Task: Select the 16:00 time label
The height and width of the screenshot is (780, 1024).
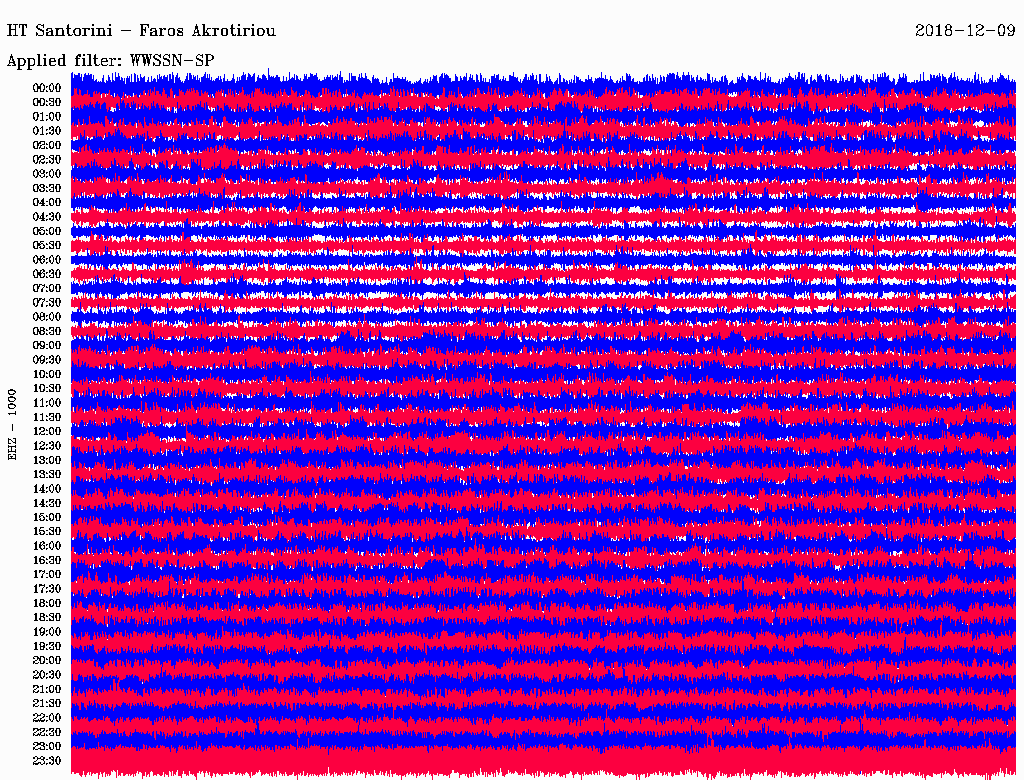Action: [47, 546]
